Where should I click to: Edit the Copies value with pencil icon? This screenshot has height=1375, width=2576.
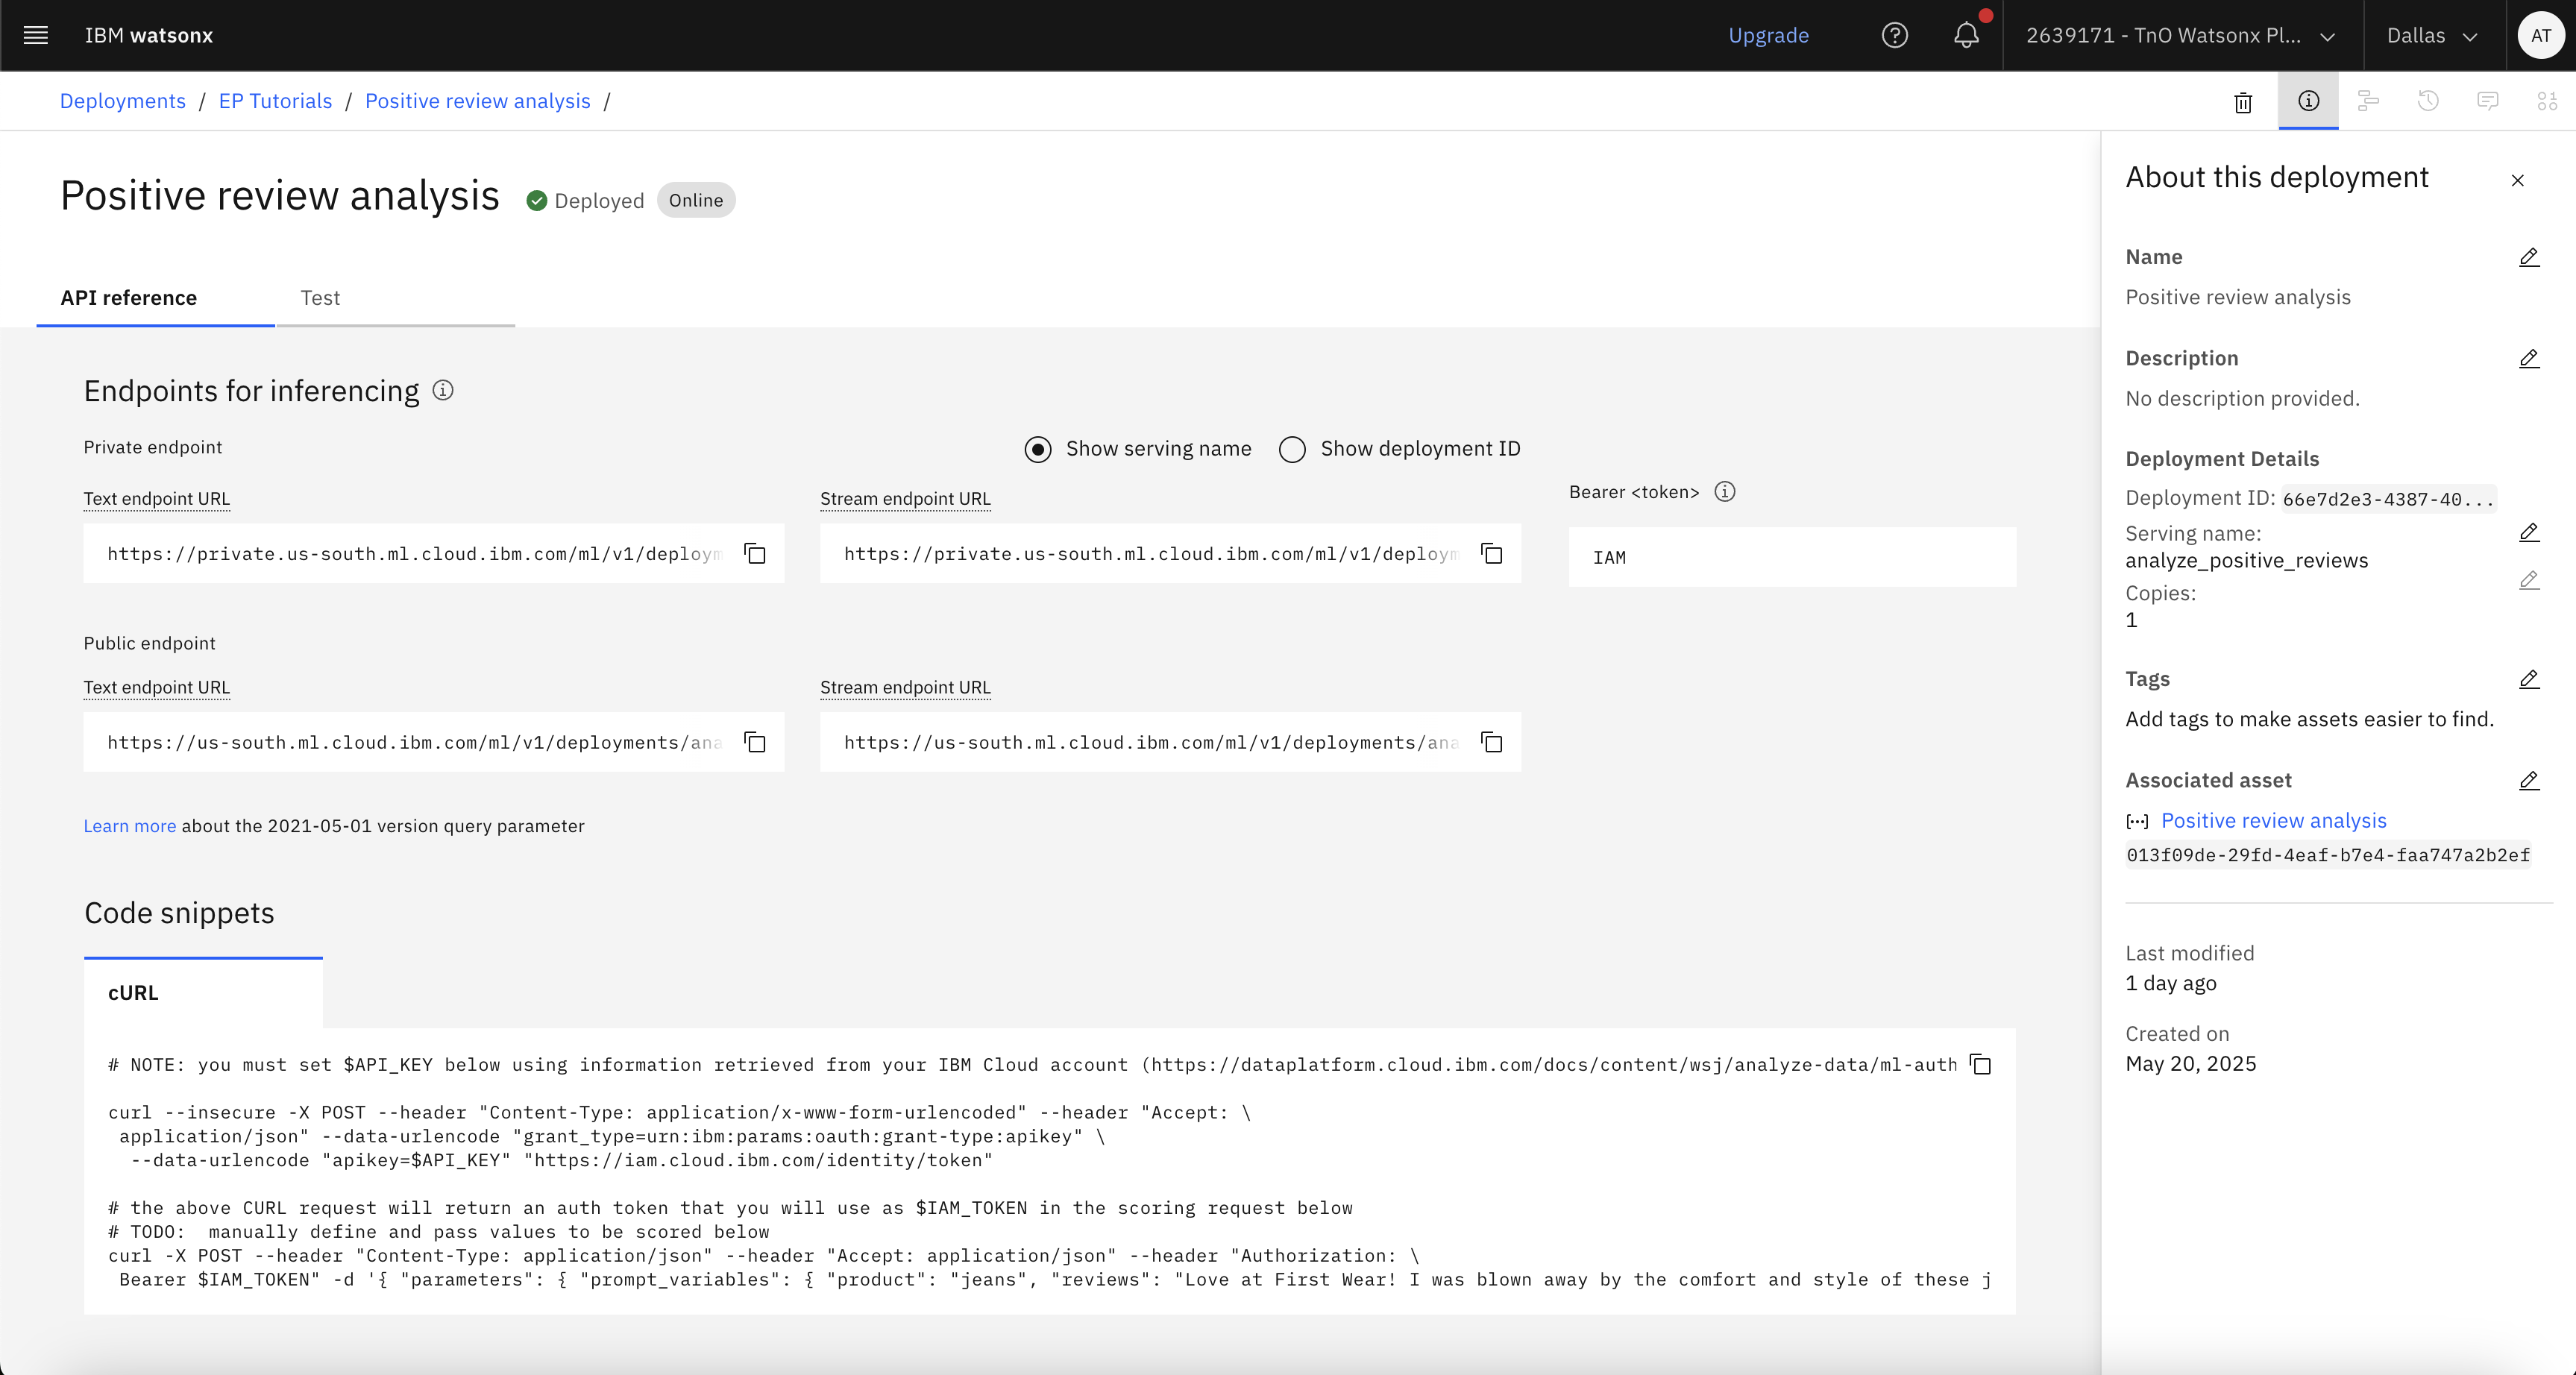pyautogui.click(x=2529, y=580)
